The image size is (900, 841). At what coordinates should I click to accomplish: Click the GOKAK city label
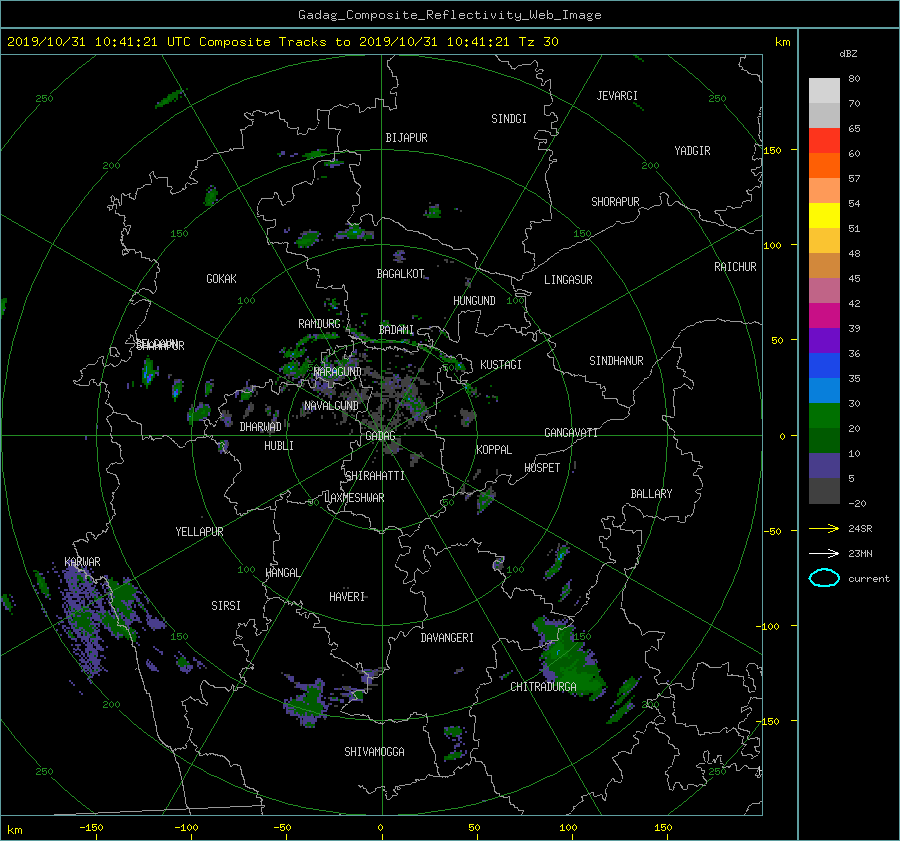(222, 279)
